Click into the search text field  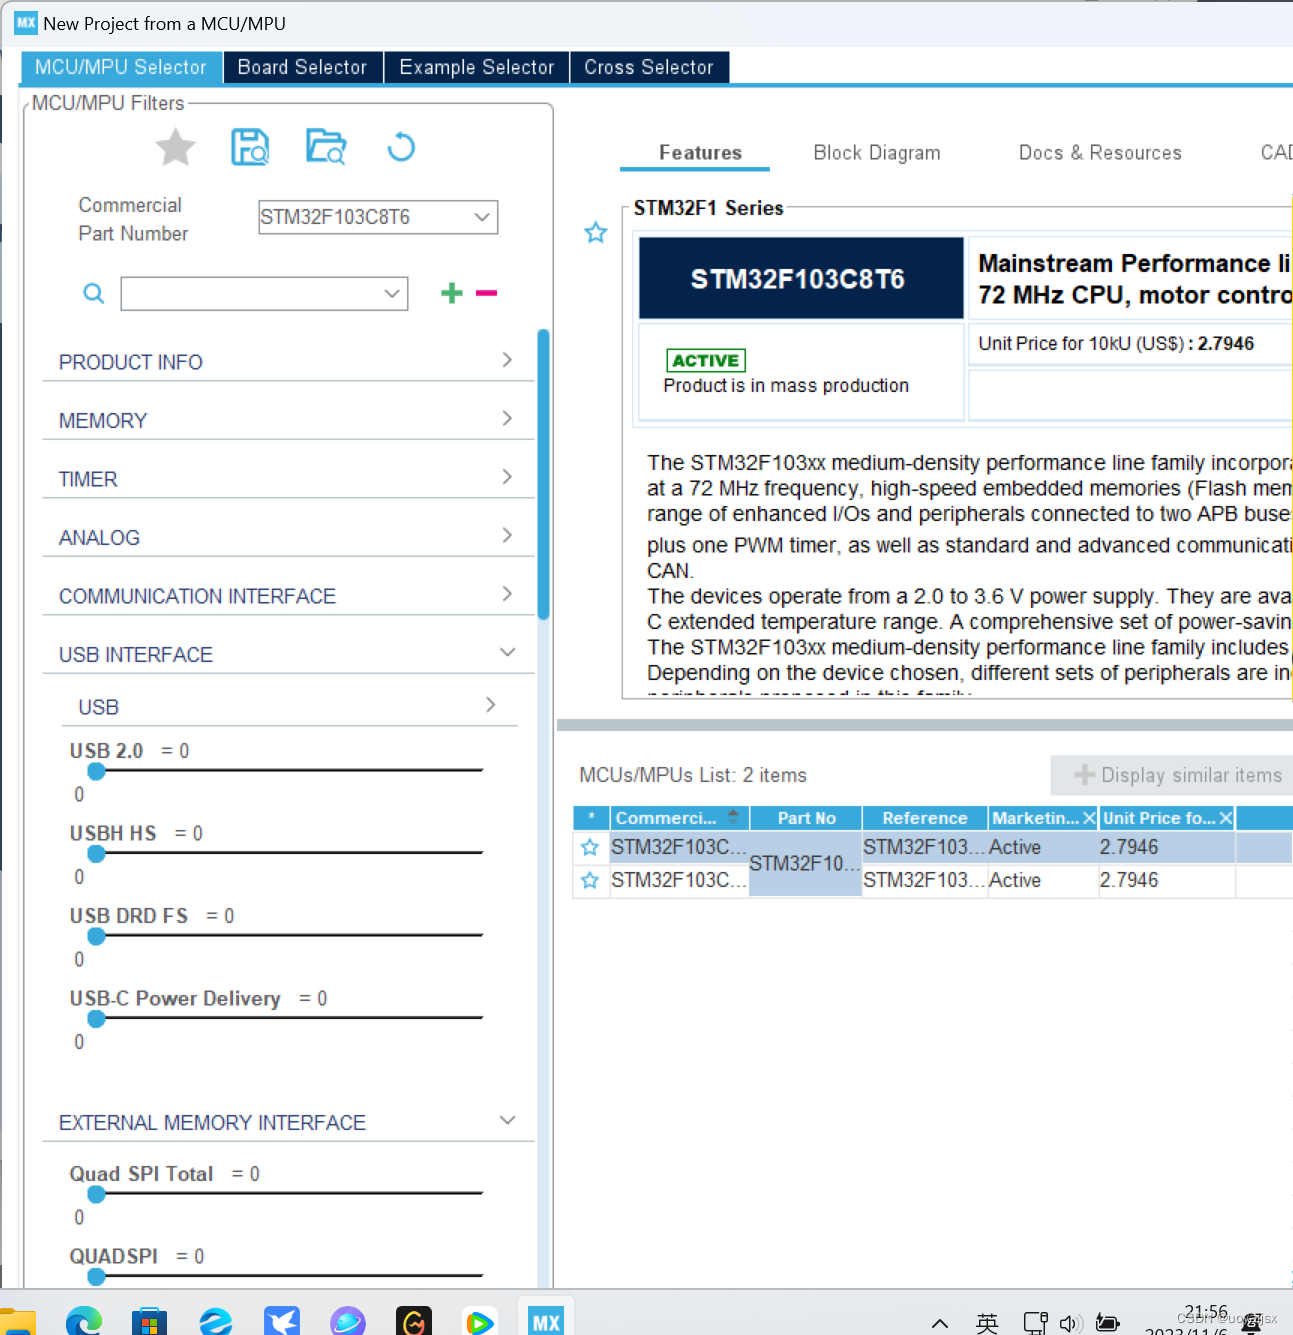click(x=250, y=293)
